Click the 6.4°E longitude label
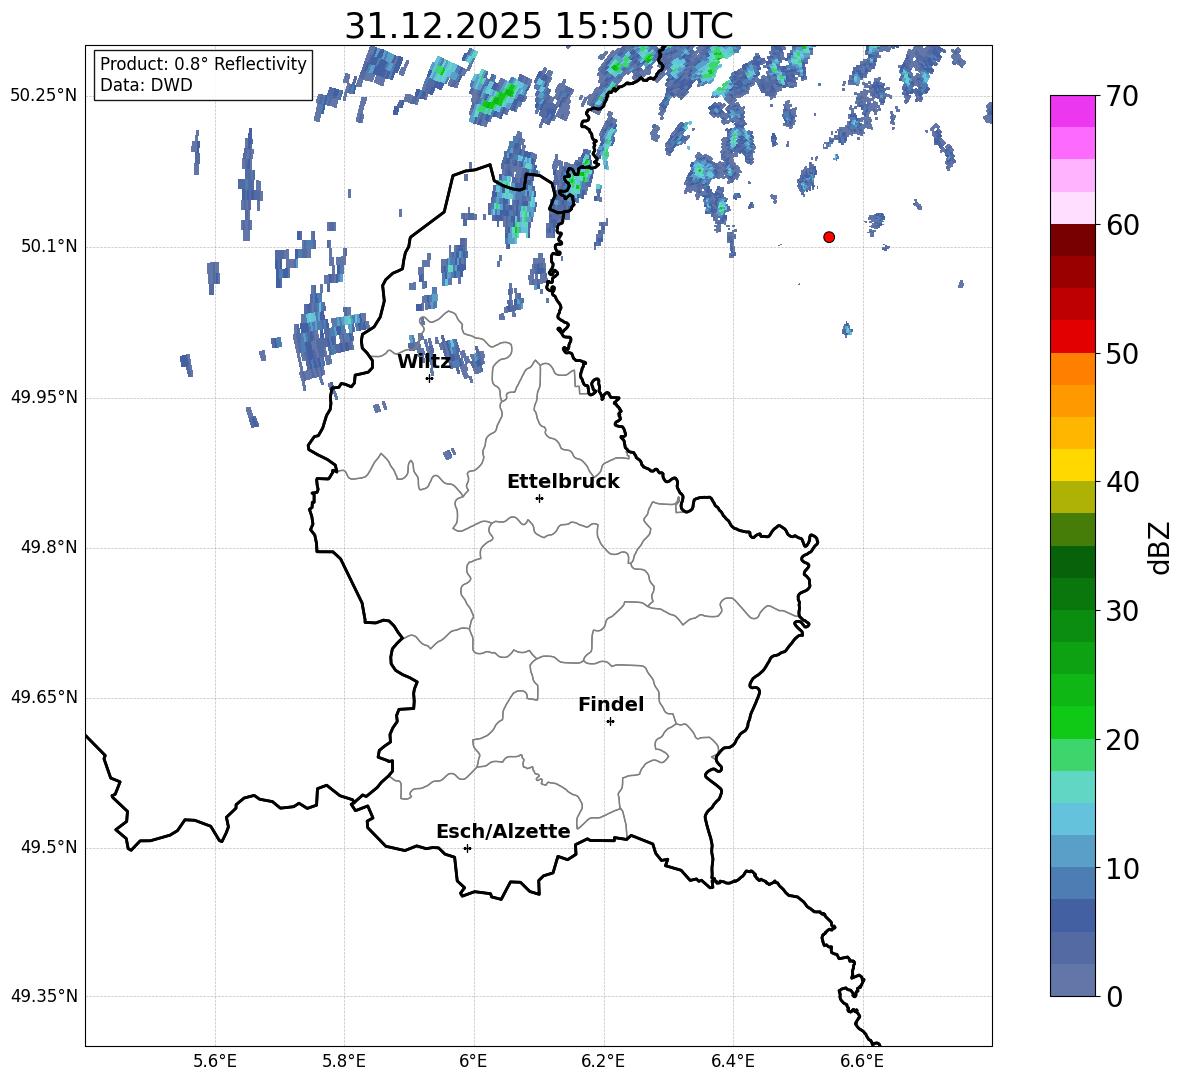The height and width of the screenshot is (1081, 1184). [732, 1062]
